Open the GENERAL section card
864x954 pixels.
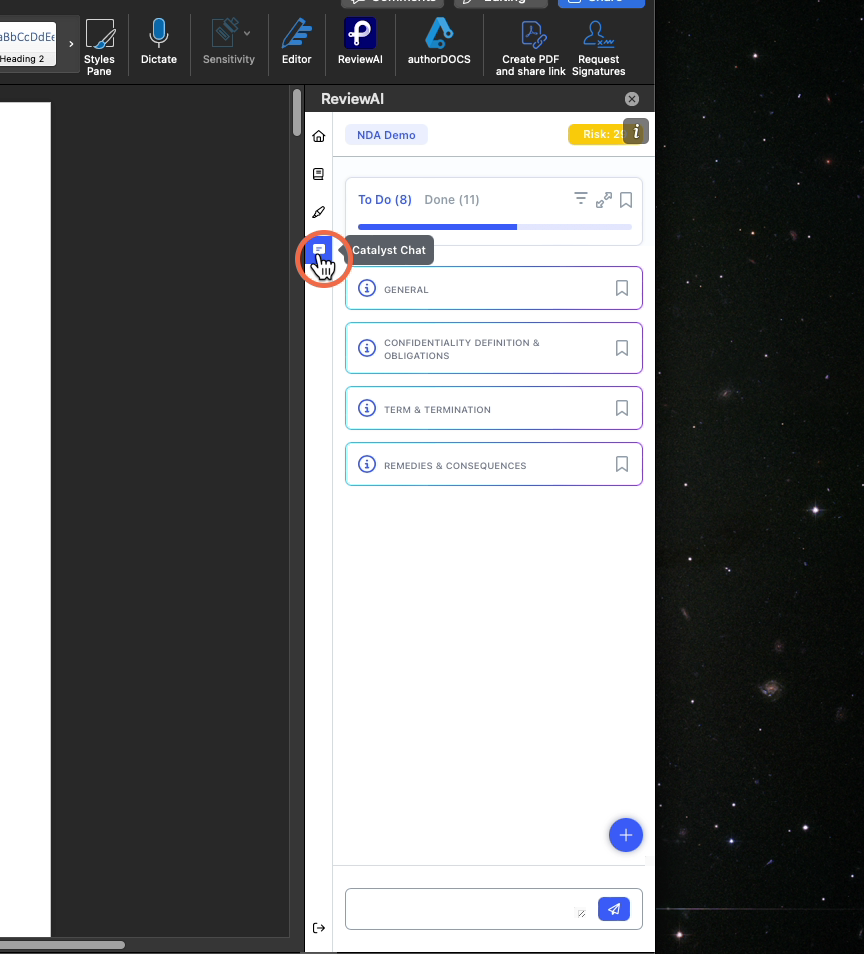click(x=493, y=288)
